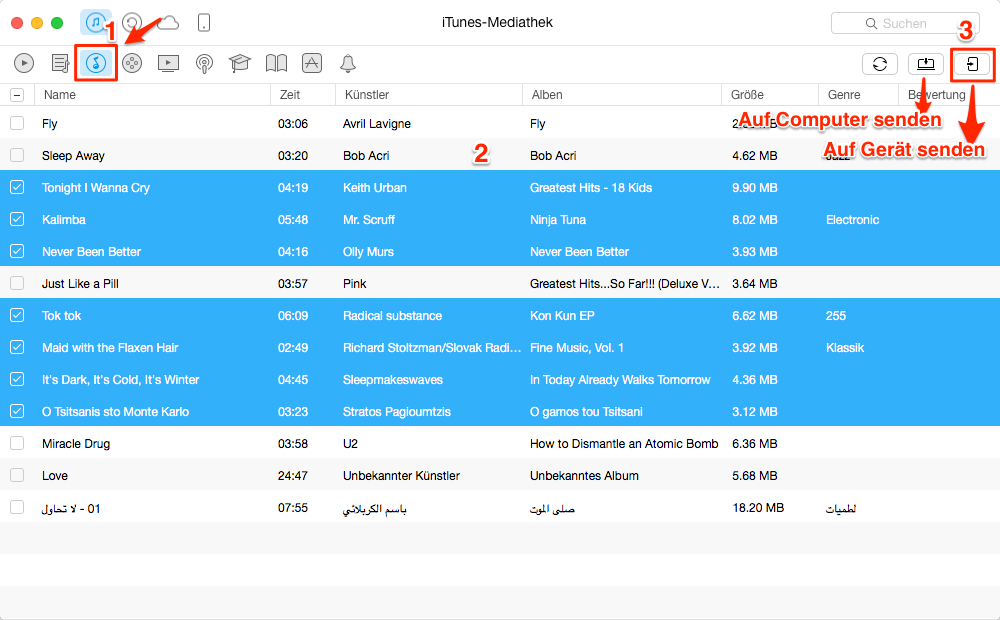Click the artist Unbekannter Künstler

click(401, 475)
